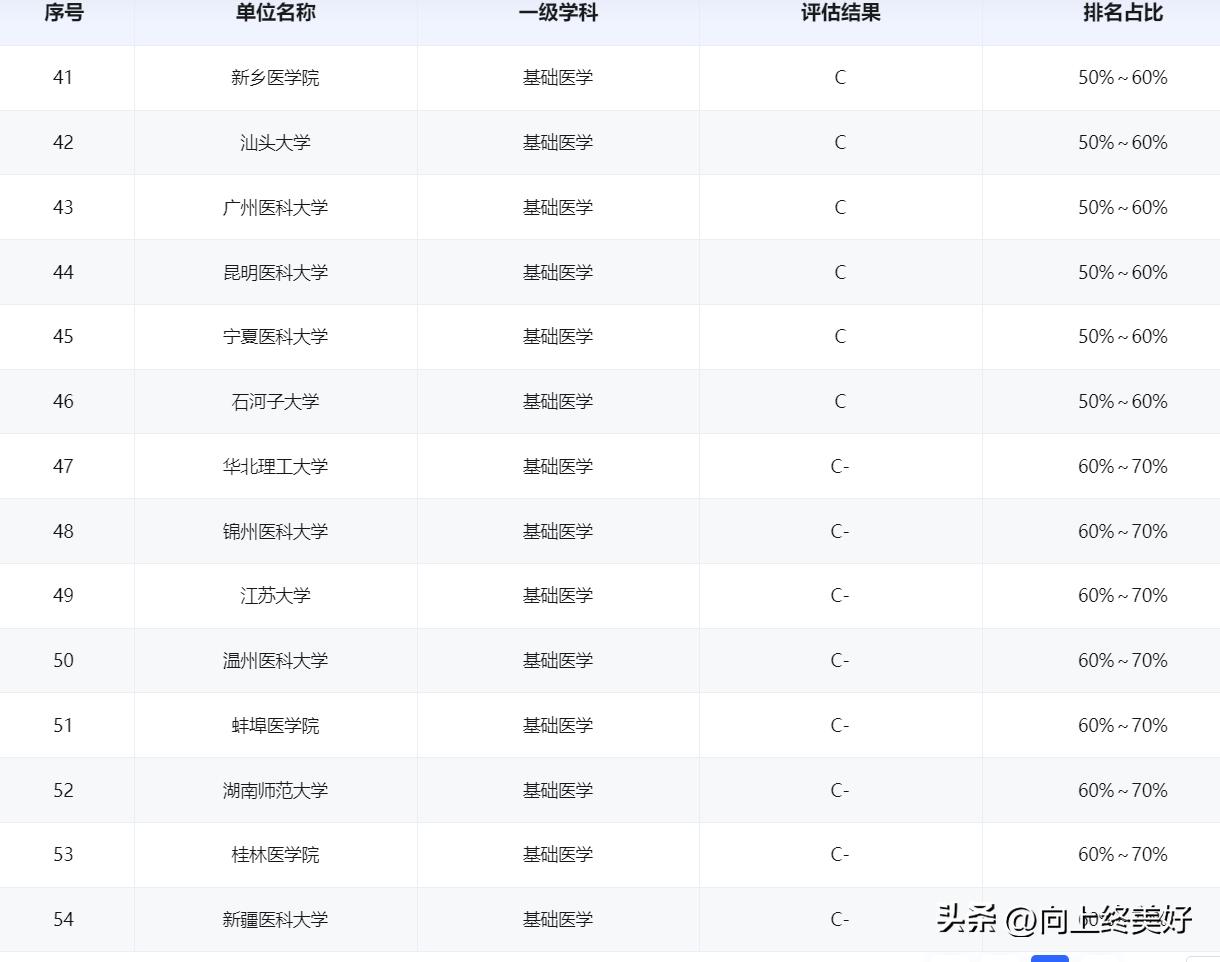Click the blue pagination button at page bottom
Image resolution: width=1220 pixels, height=962 pixels.
click(x=1048, y=958)
